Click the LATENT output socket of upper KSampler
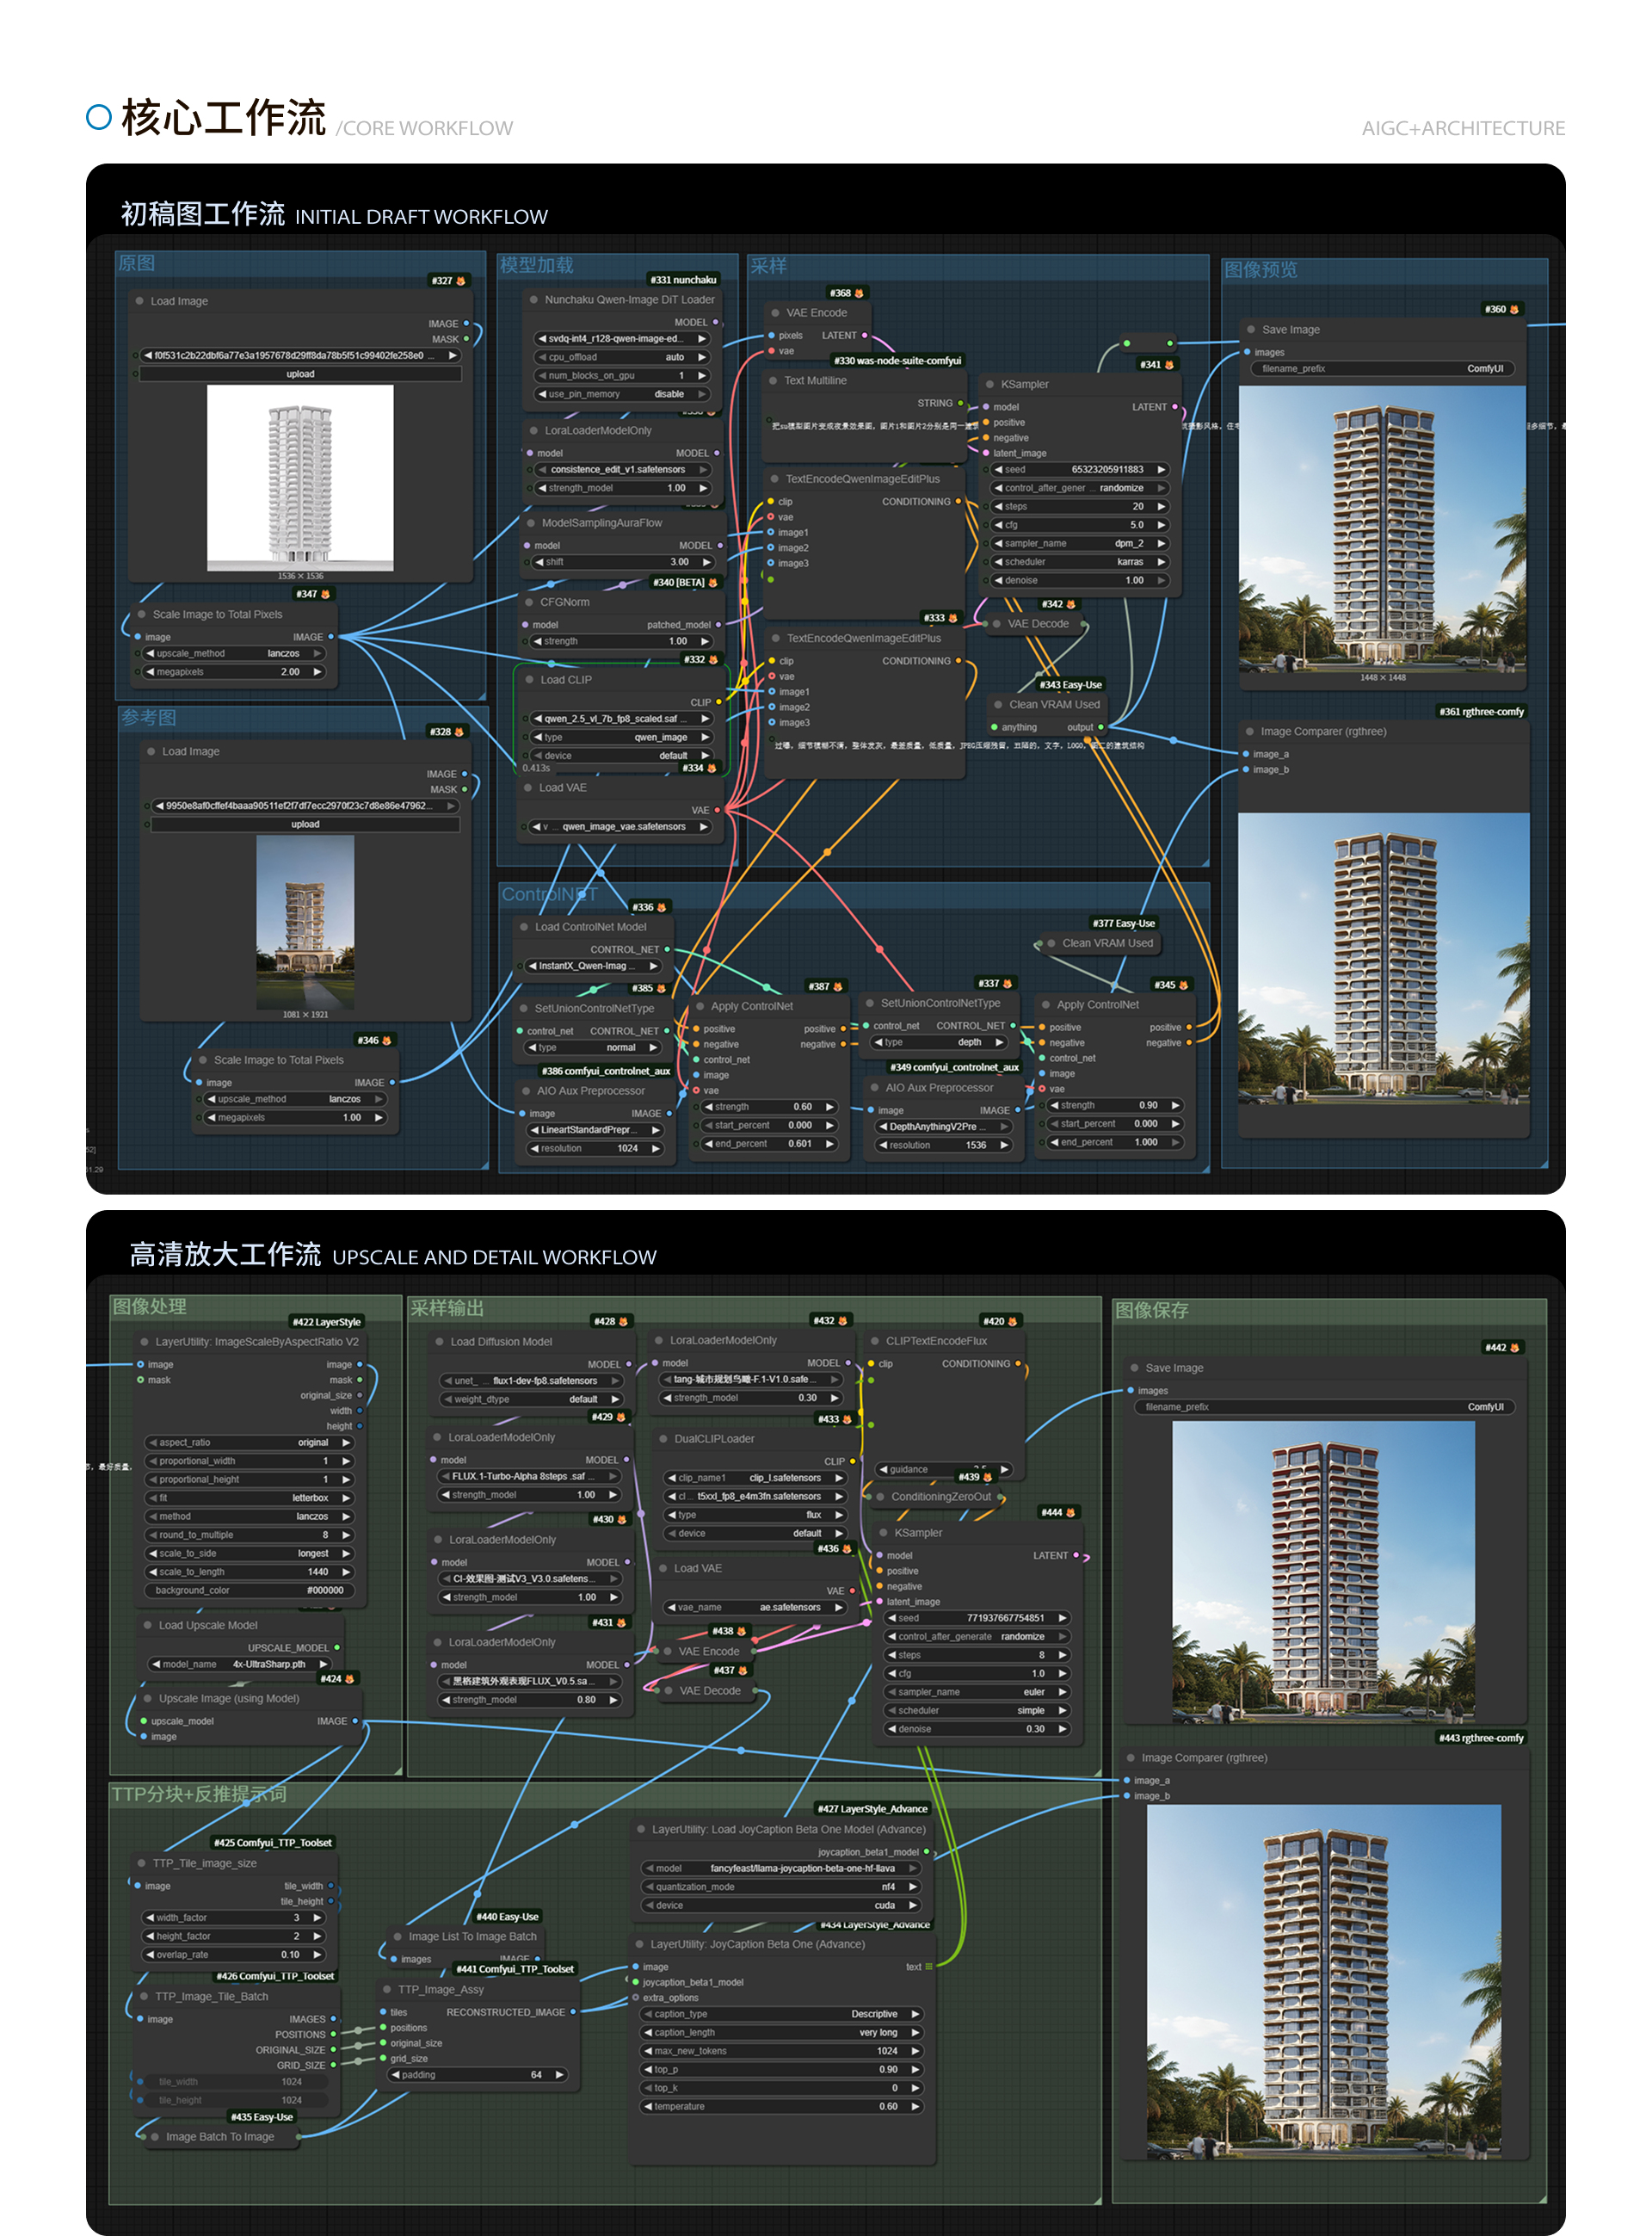 pos(1174,407)
